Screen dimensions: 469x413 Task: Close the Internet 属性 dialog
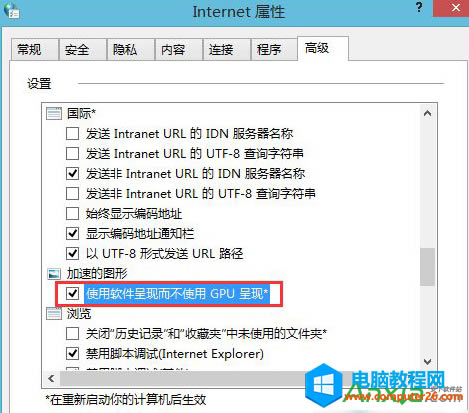pyautogui.click(x=451, y=8)
